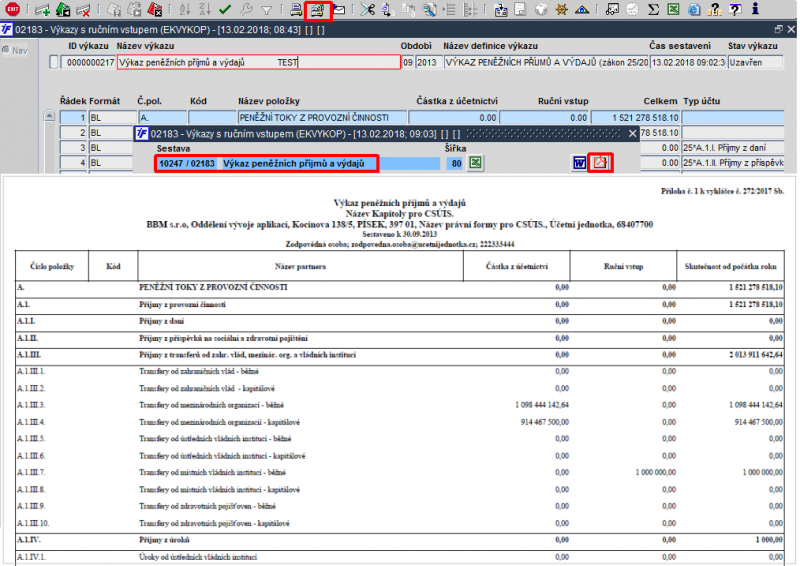
Task: Click the highlighted print report icon in toolbar
Action: 317,11
